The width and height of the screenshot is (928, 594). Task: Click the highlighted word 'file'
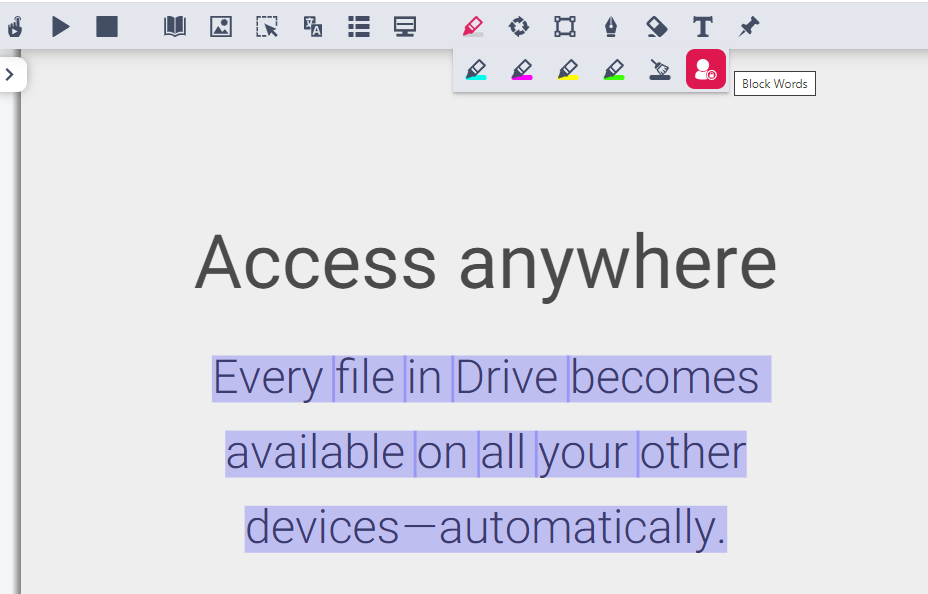click(x=369, y=379)
